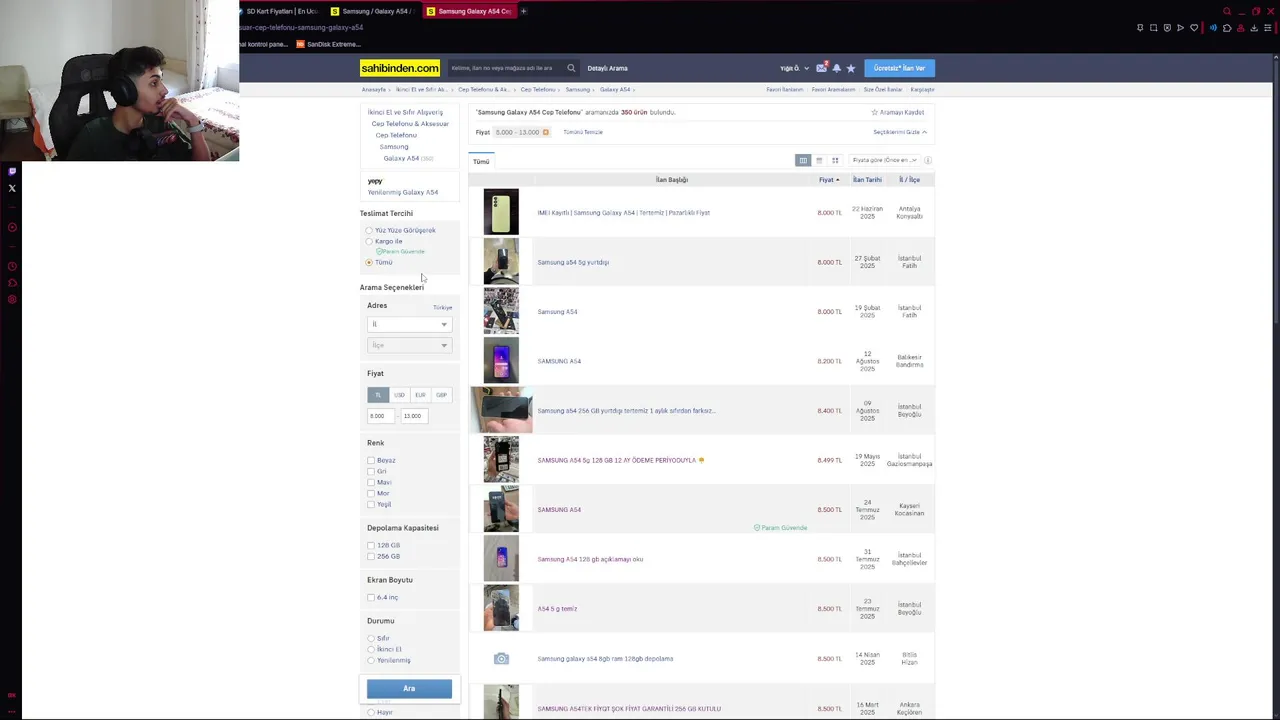Viewport: 1280px width, 720px height.
Task: Switch to gallery grid view icon
Action: click(x=835, y=160)
